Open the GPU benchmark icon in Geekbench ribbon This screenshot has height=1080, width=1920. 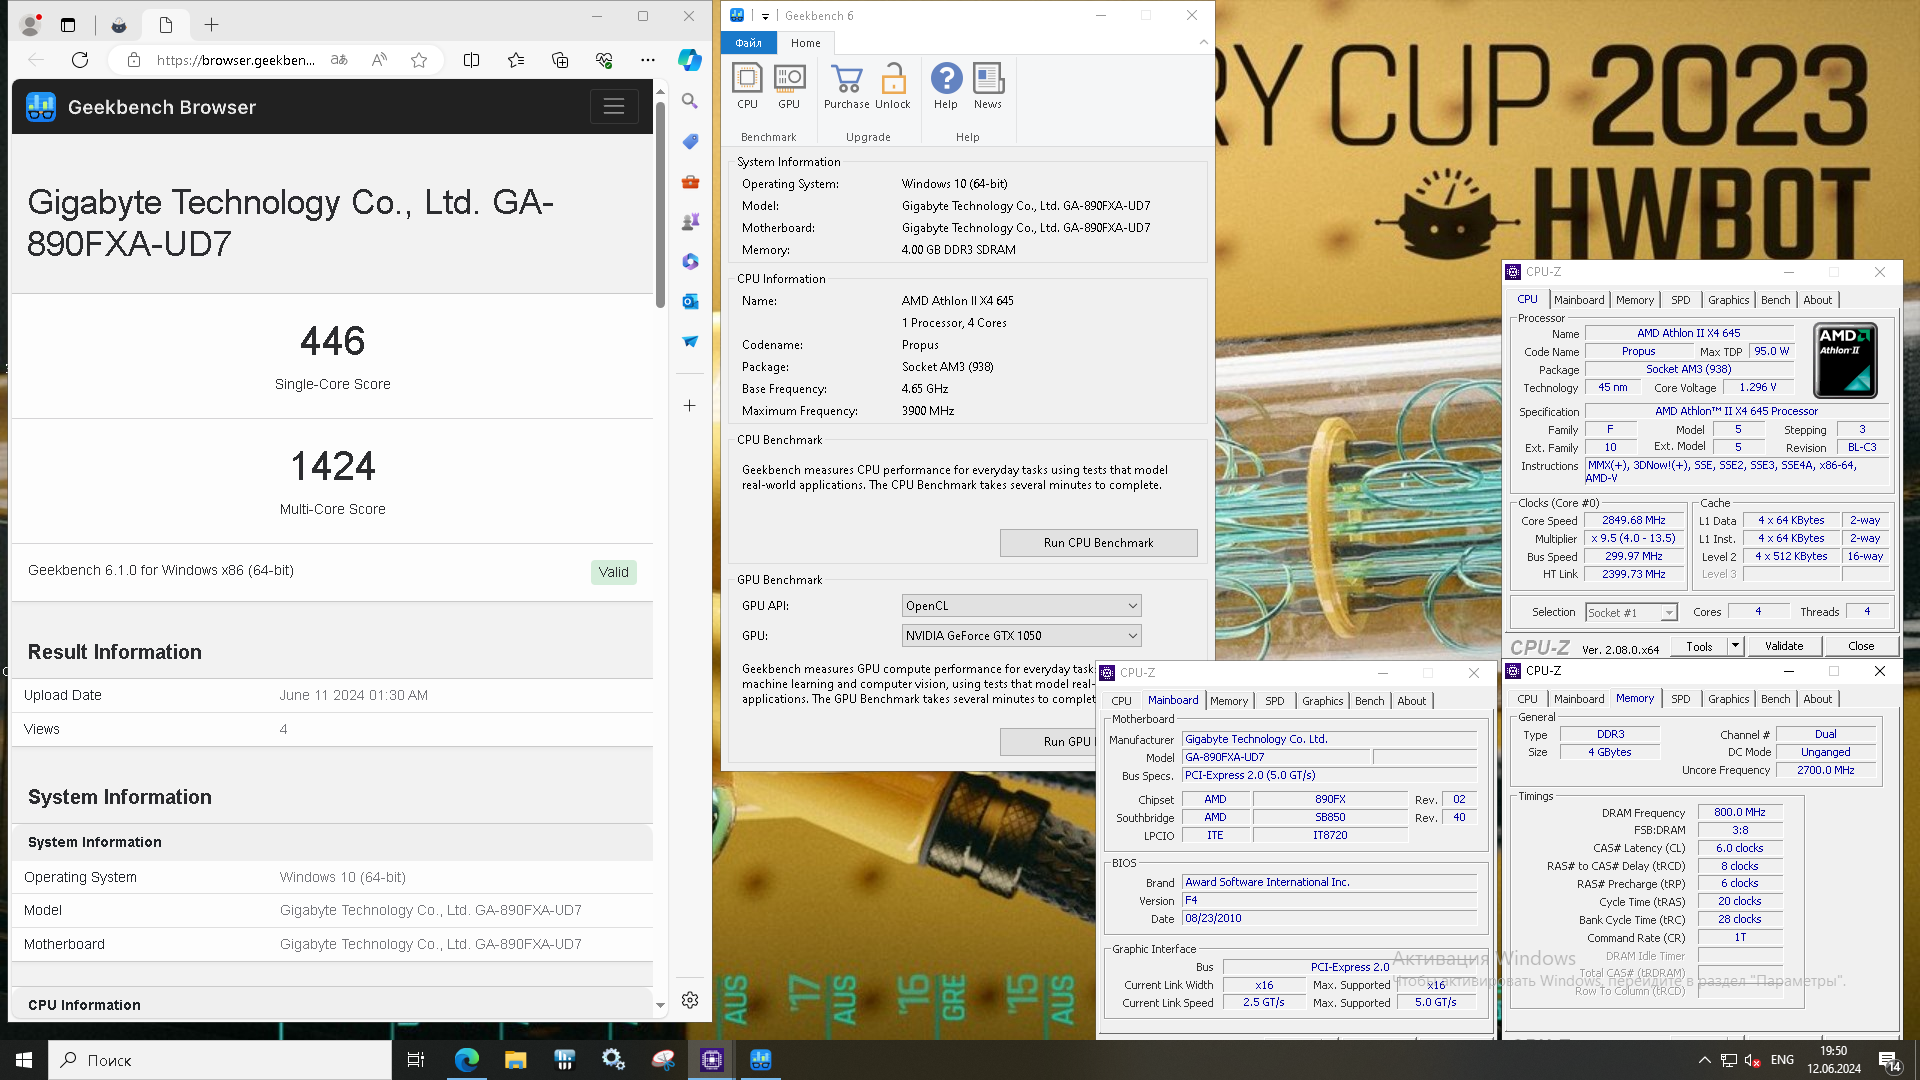(789, 86)
